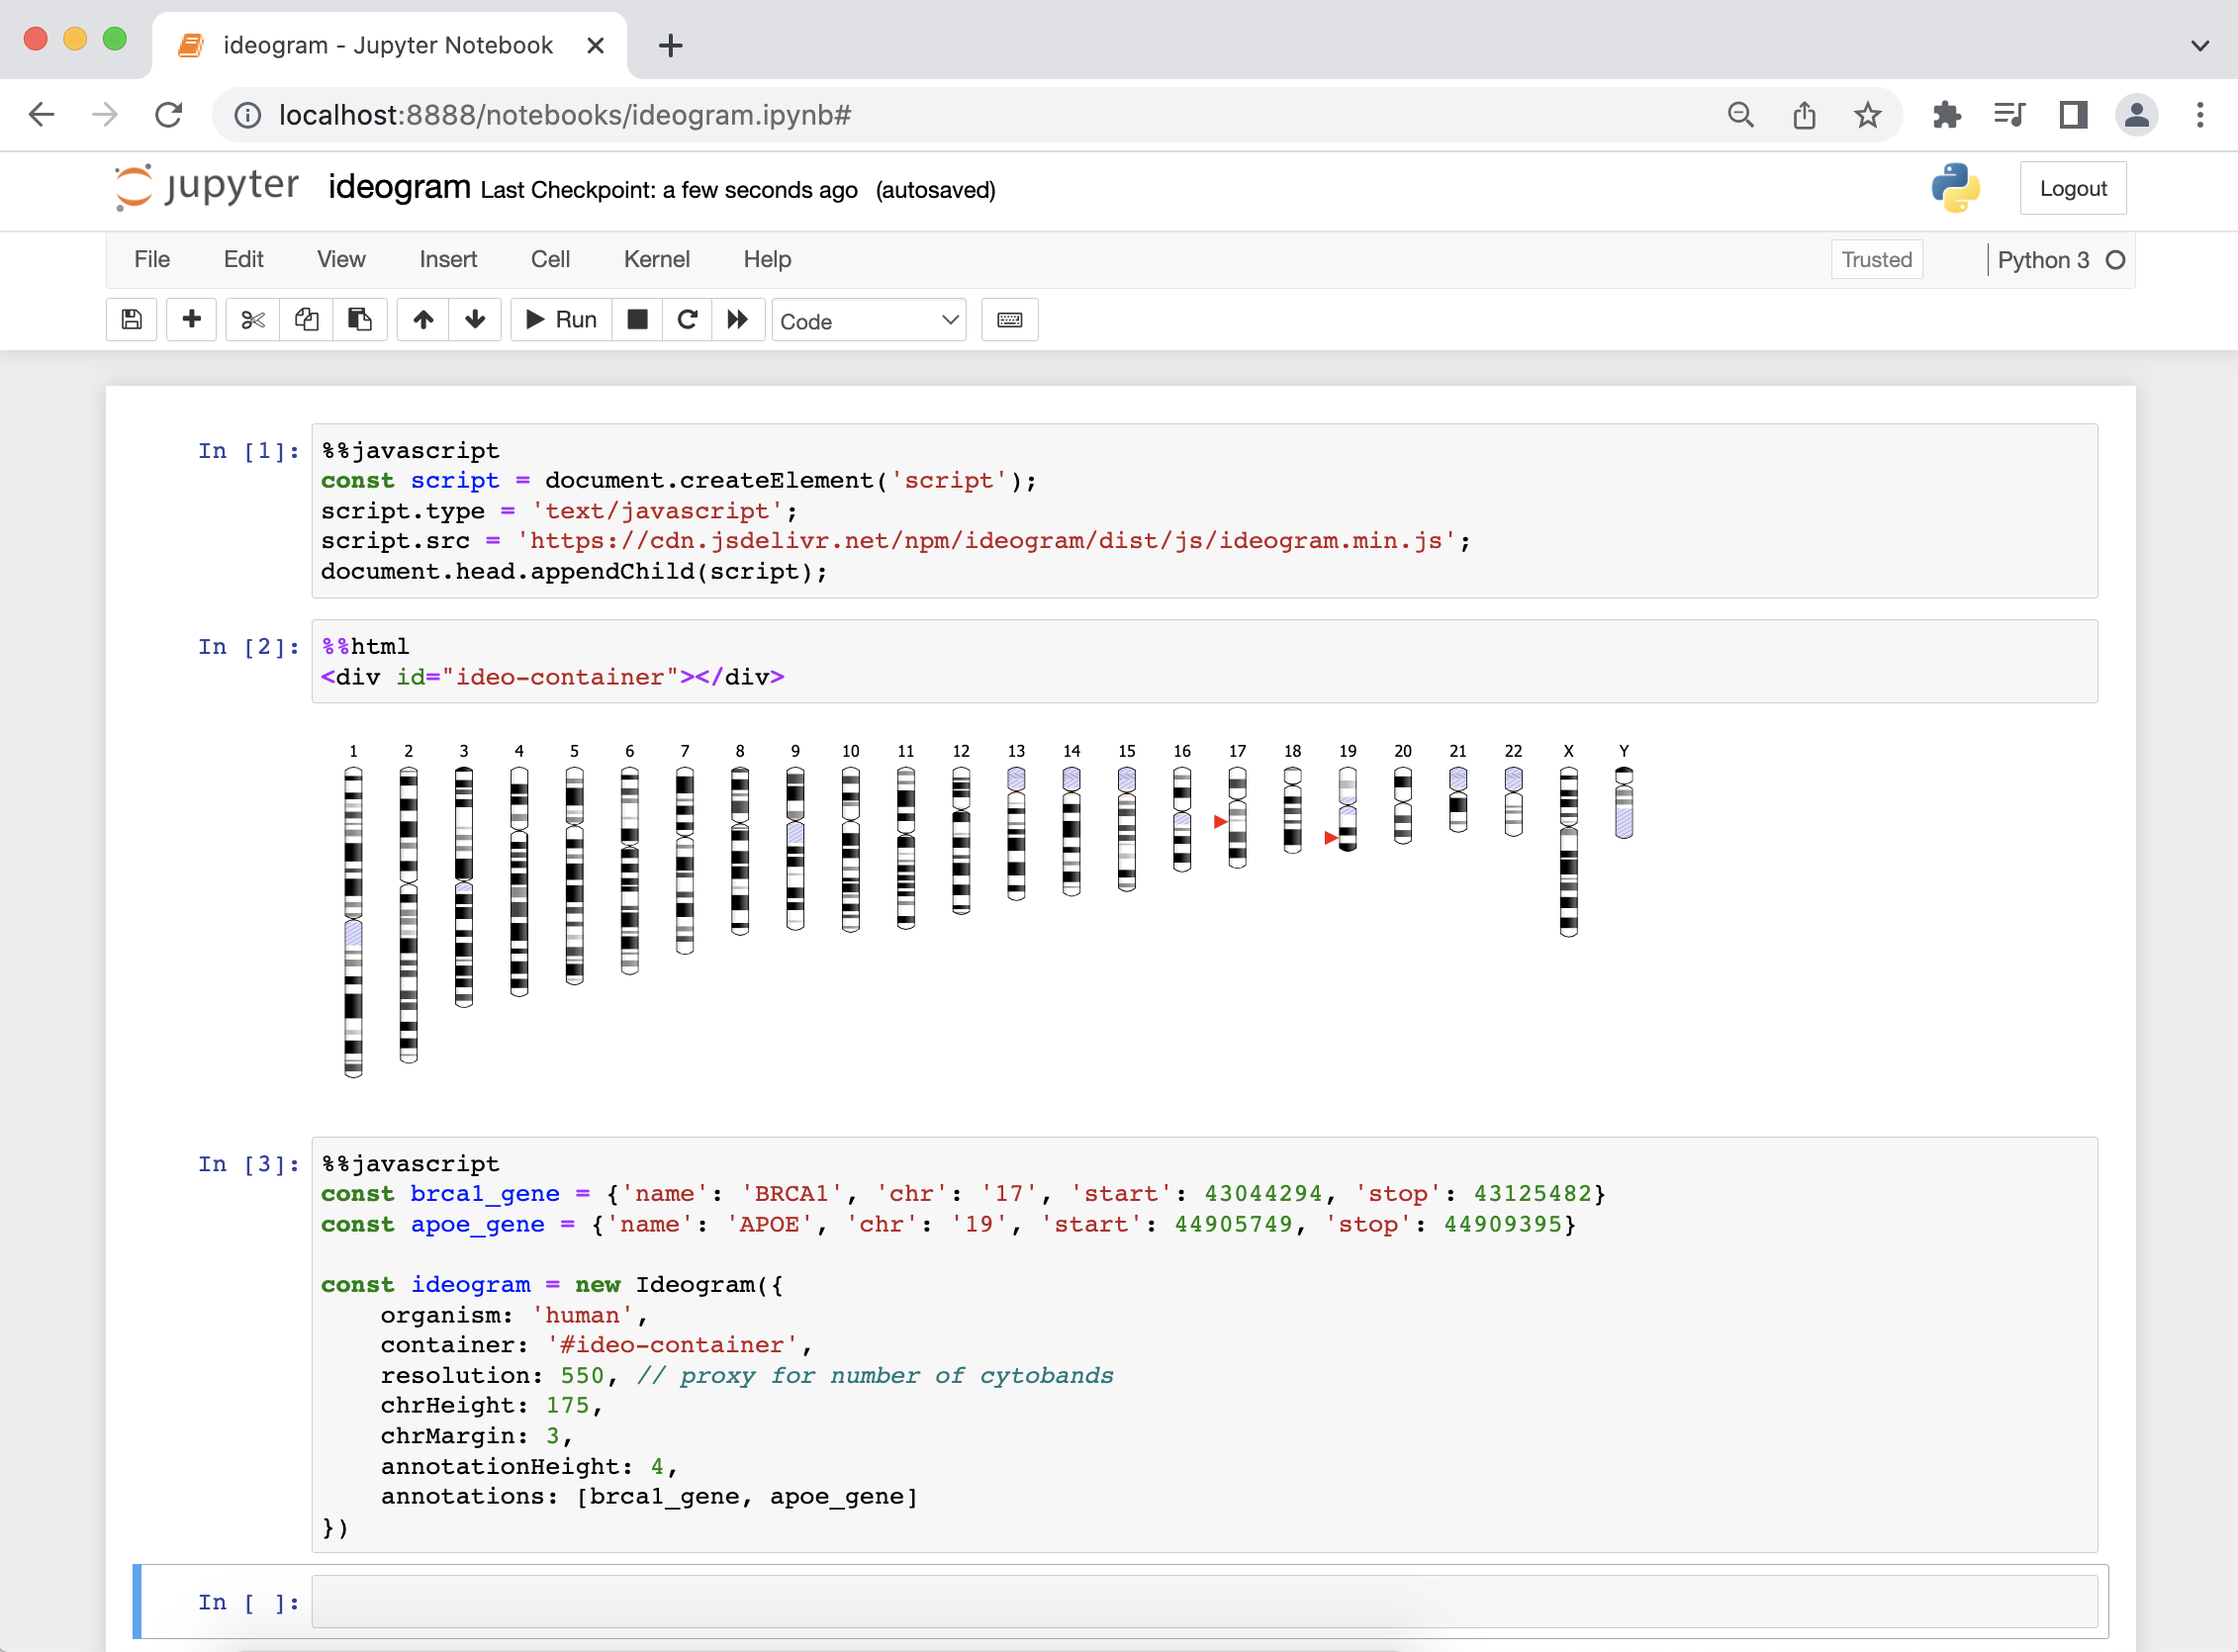The height and width of the screenshot is (1652, 2238).
Task: Insert cell below with plus icon
Action: point(191,320)
